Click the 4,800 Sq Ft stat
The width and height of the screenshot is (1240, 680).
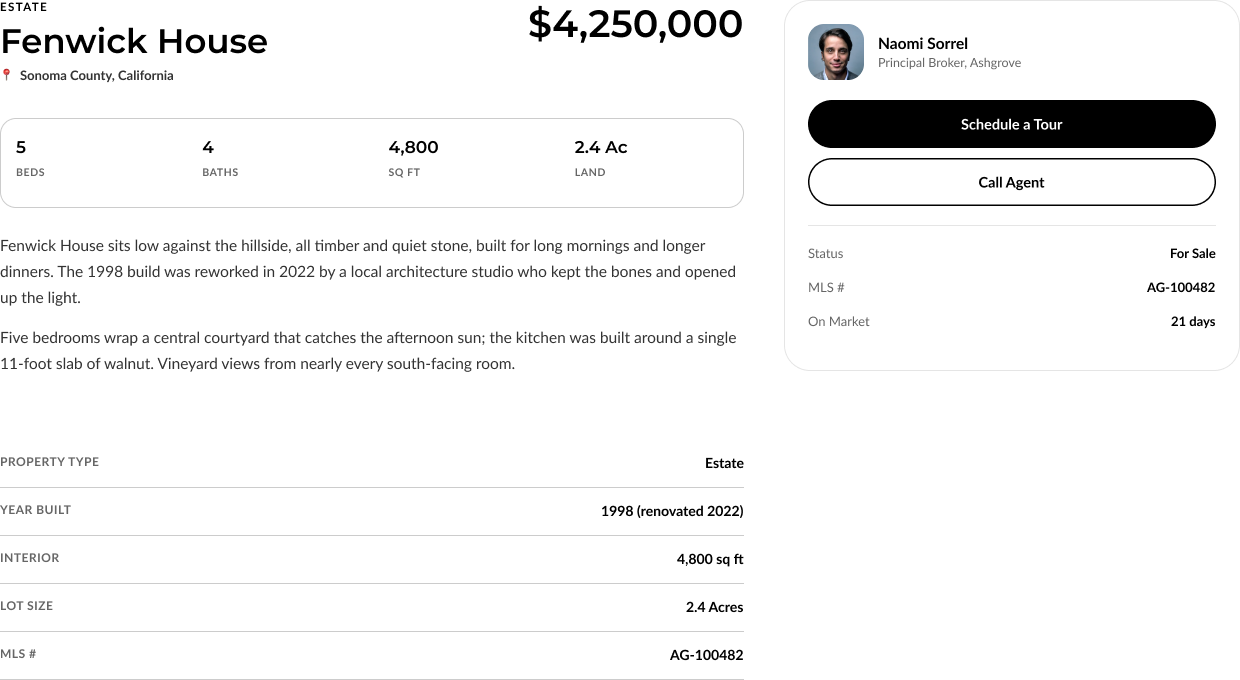413,158
